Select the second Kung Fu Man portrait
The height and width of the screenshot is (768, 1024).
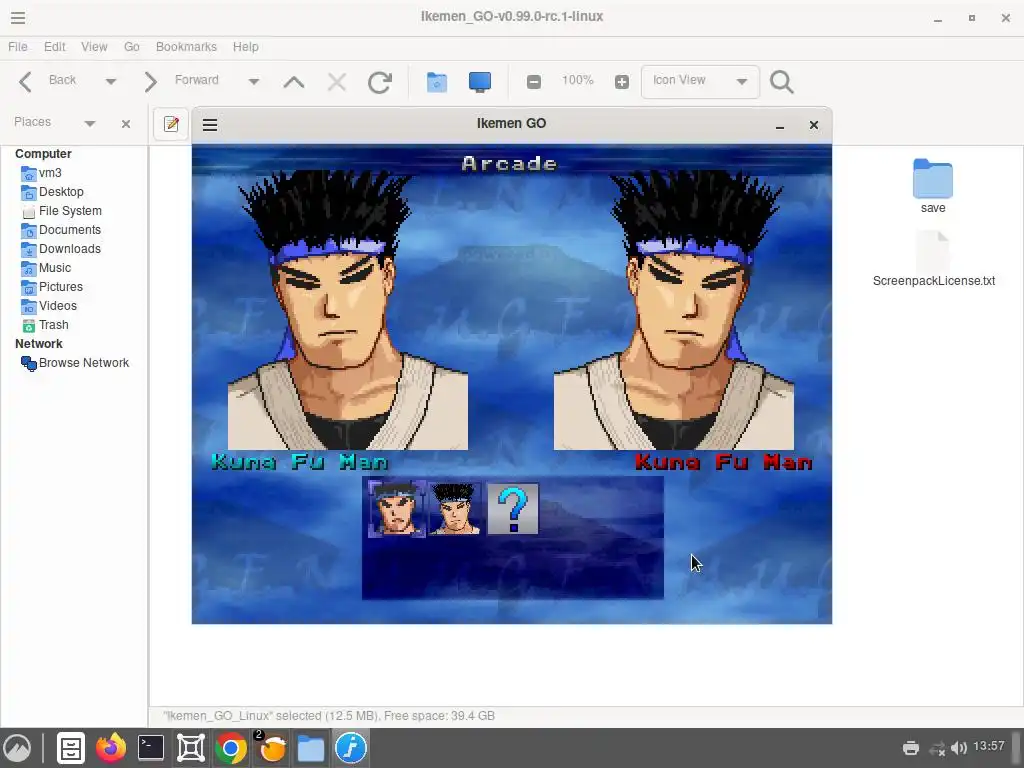coord(455,509)
